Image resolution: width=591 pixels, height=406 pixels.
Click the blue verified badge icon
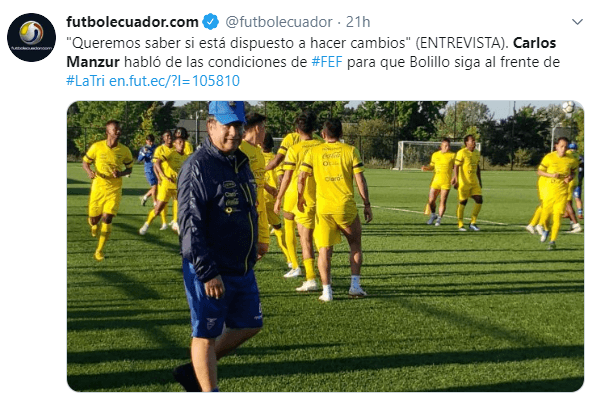pyautogui.click(x=211, y=22)
